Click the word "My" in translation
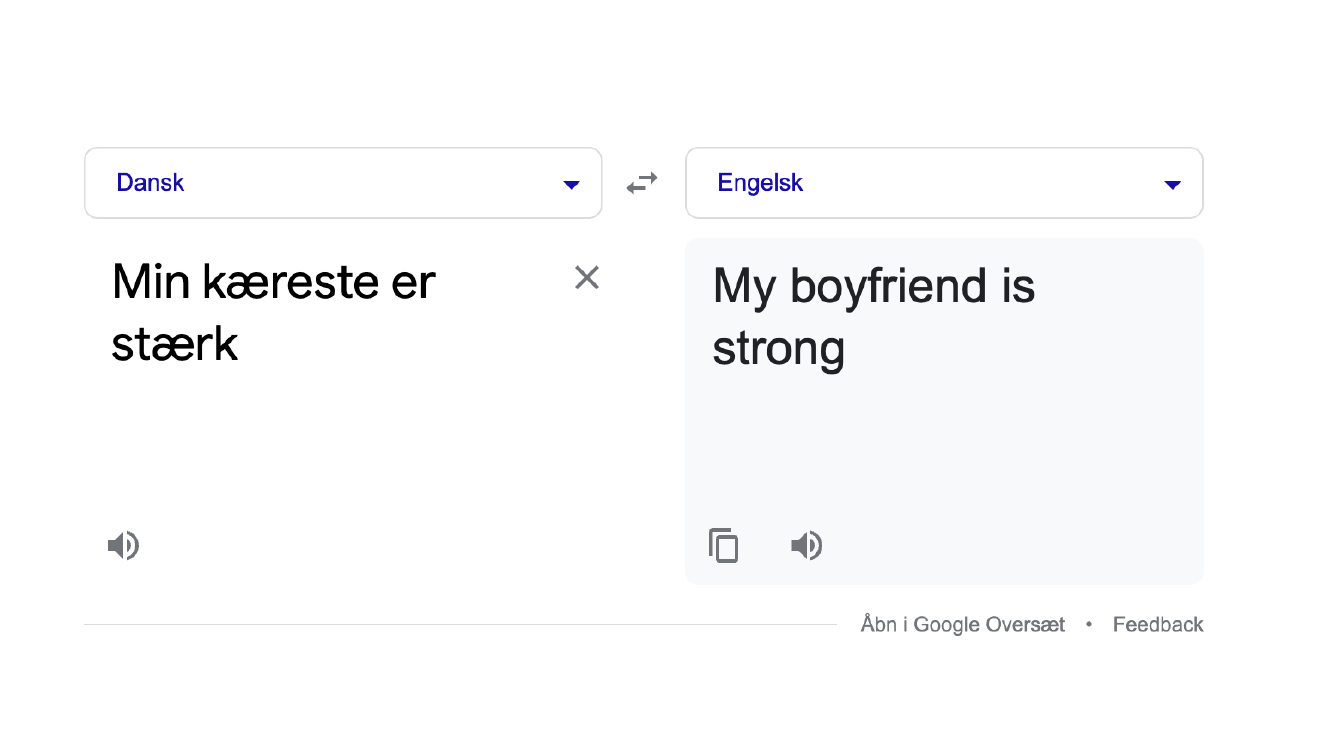This screenshot has height=750, width=1333. coord(745,289)
